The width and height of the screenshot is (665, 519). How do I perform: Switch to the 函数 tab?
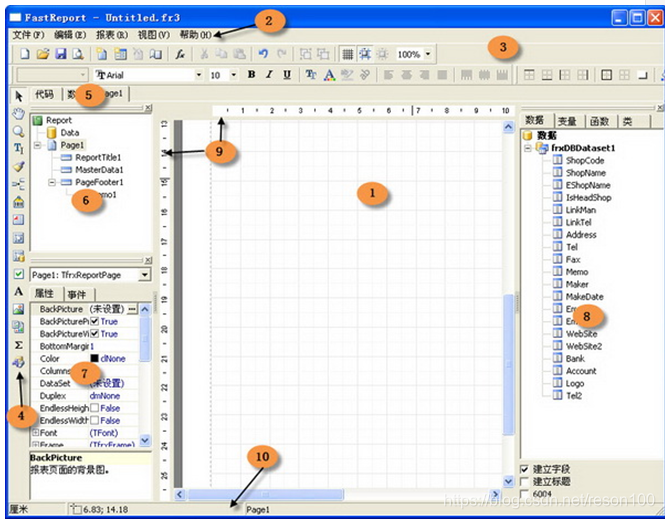click(600, 122)
